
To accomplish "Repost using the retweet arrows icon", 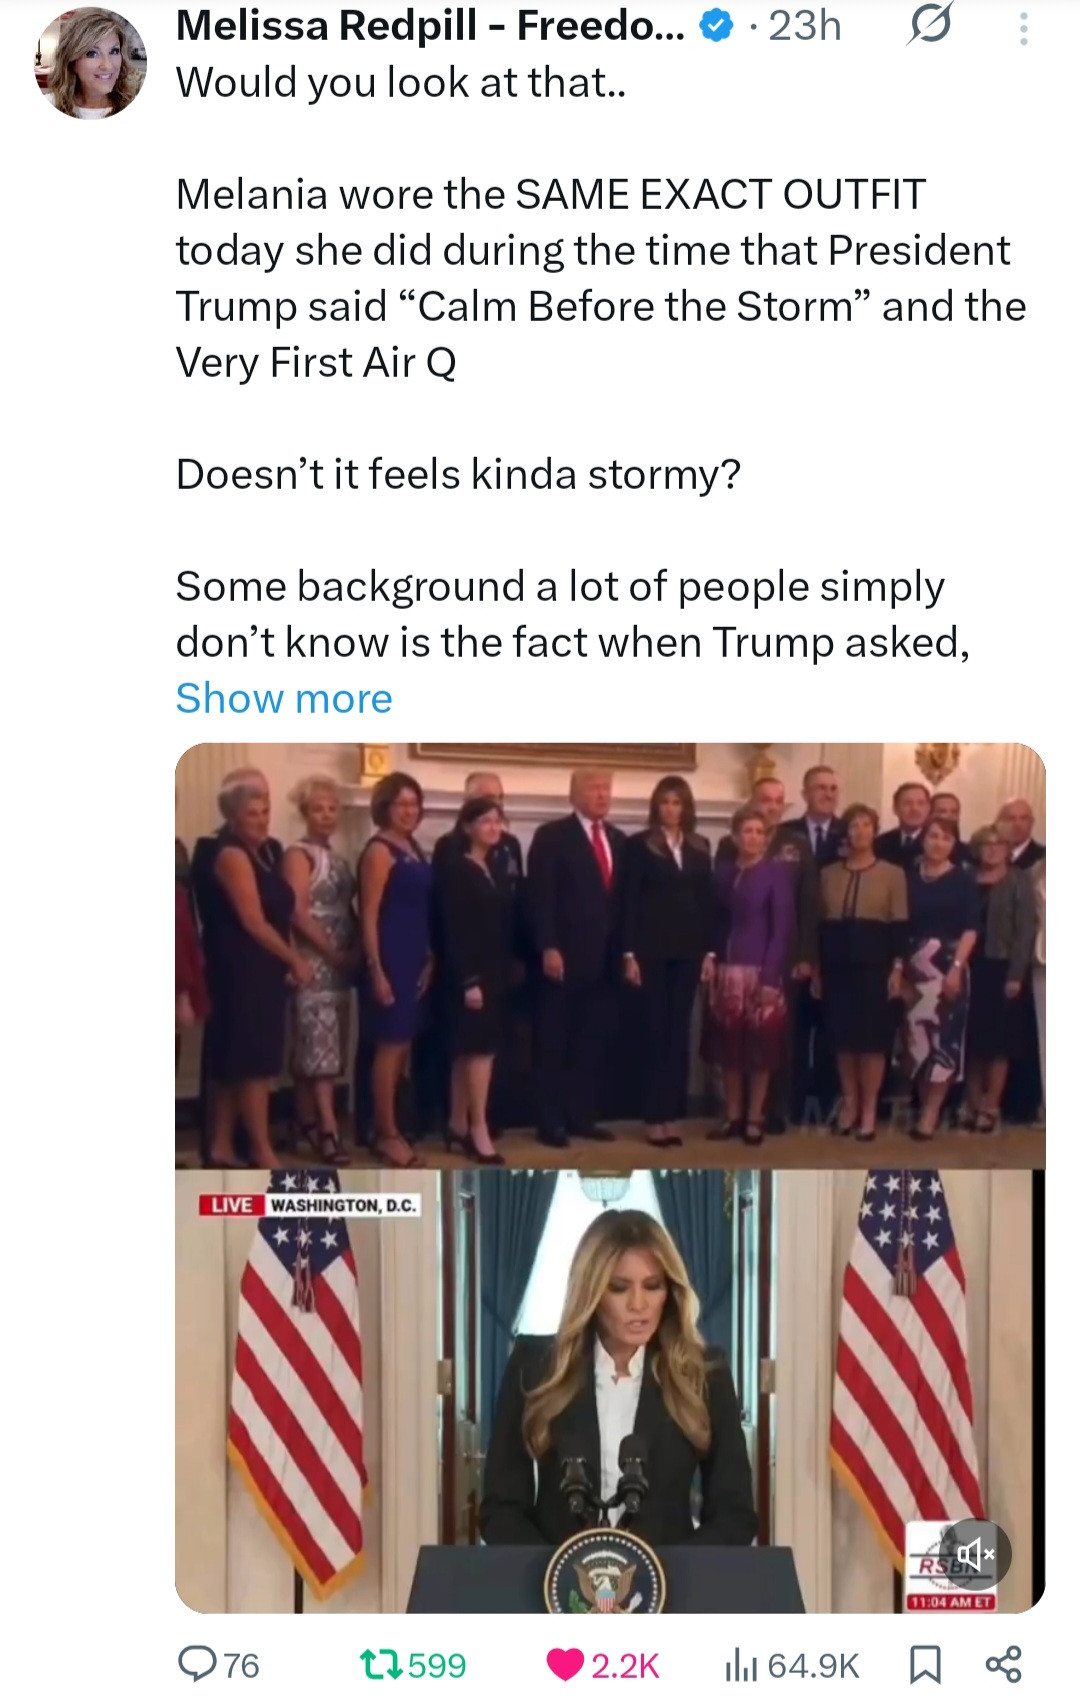I will click(381, 1664).
